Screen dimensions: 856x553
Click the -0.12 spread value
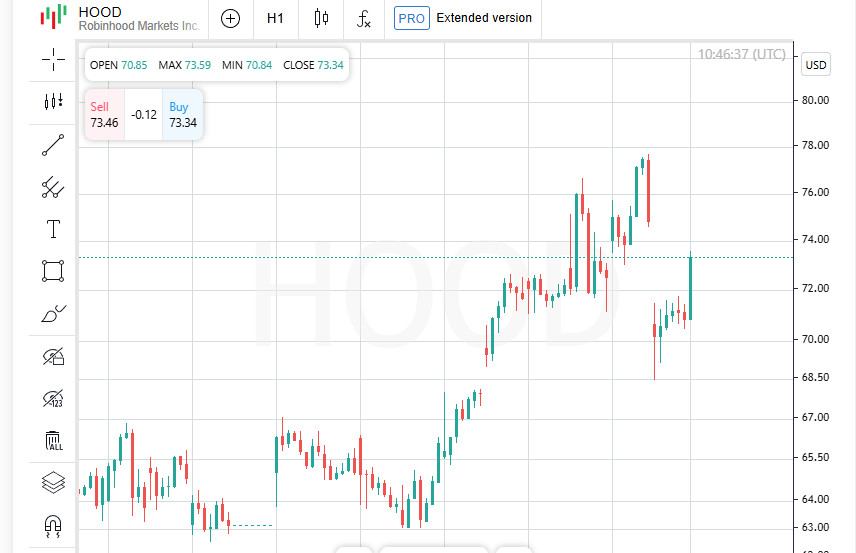point(144,115)
